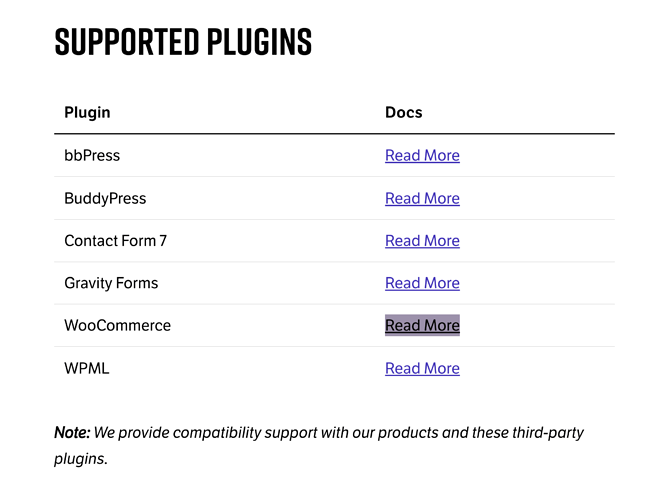Viewport: 650px width, 500px height.
Task: Open Gravity Forms Read More docs link
Action: click(422, 283)
